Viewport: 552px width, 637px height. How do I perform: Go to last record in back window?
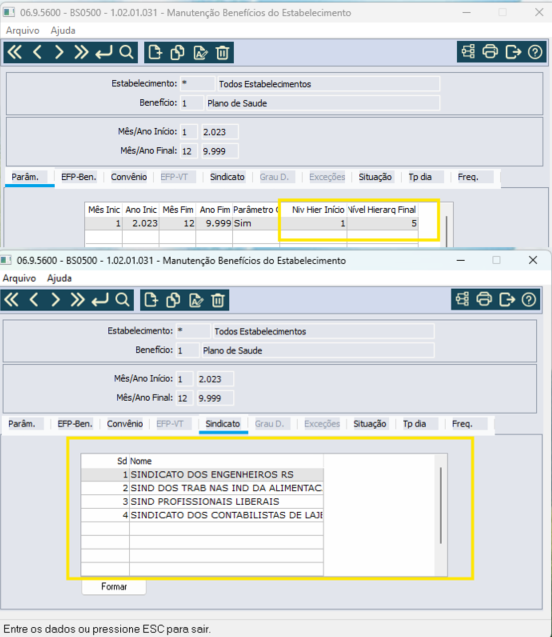[81, 52]
